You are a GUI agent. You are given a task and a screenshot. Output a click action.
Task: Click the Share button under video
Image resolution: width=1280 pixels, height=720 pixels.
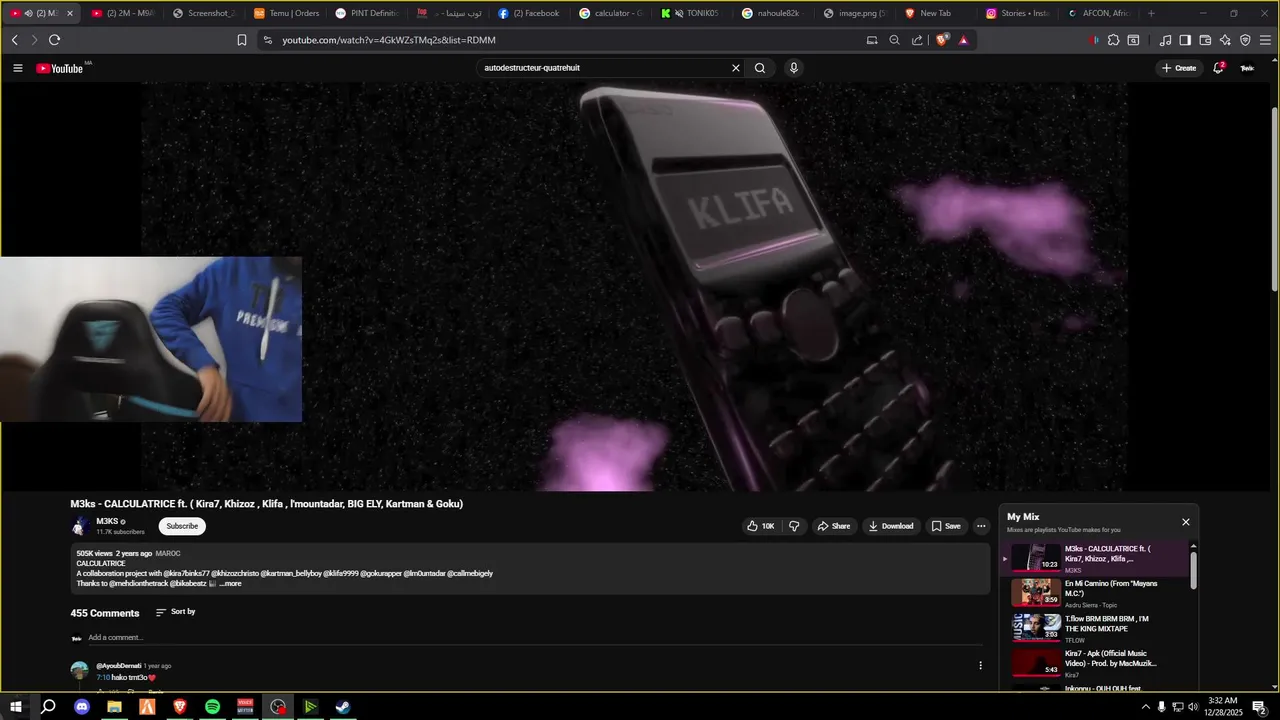tap(834, 526)
